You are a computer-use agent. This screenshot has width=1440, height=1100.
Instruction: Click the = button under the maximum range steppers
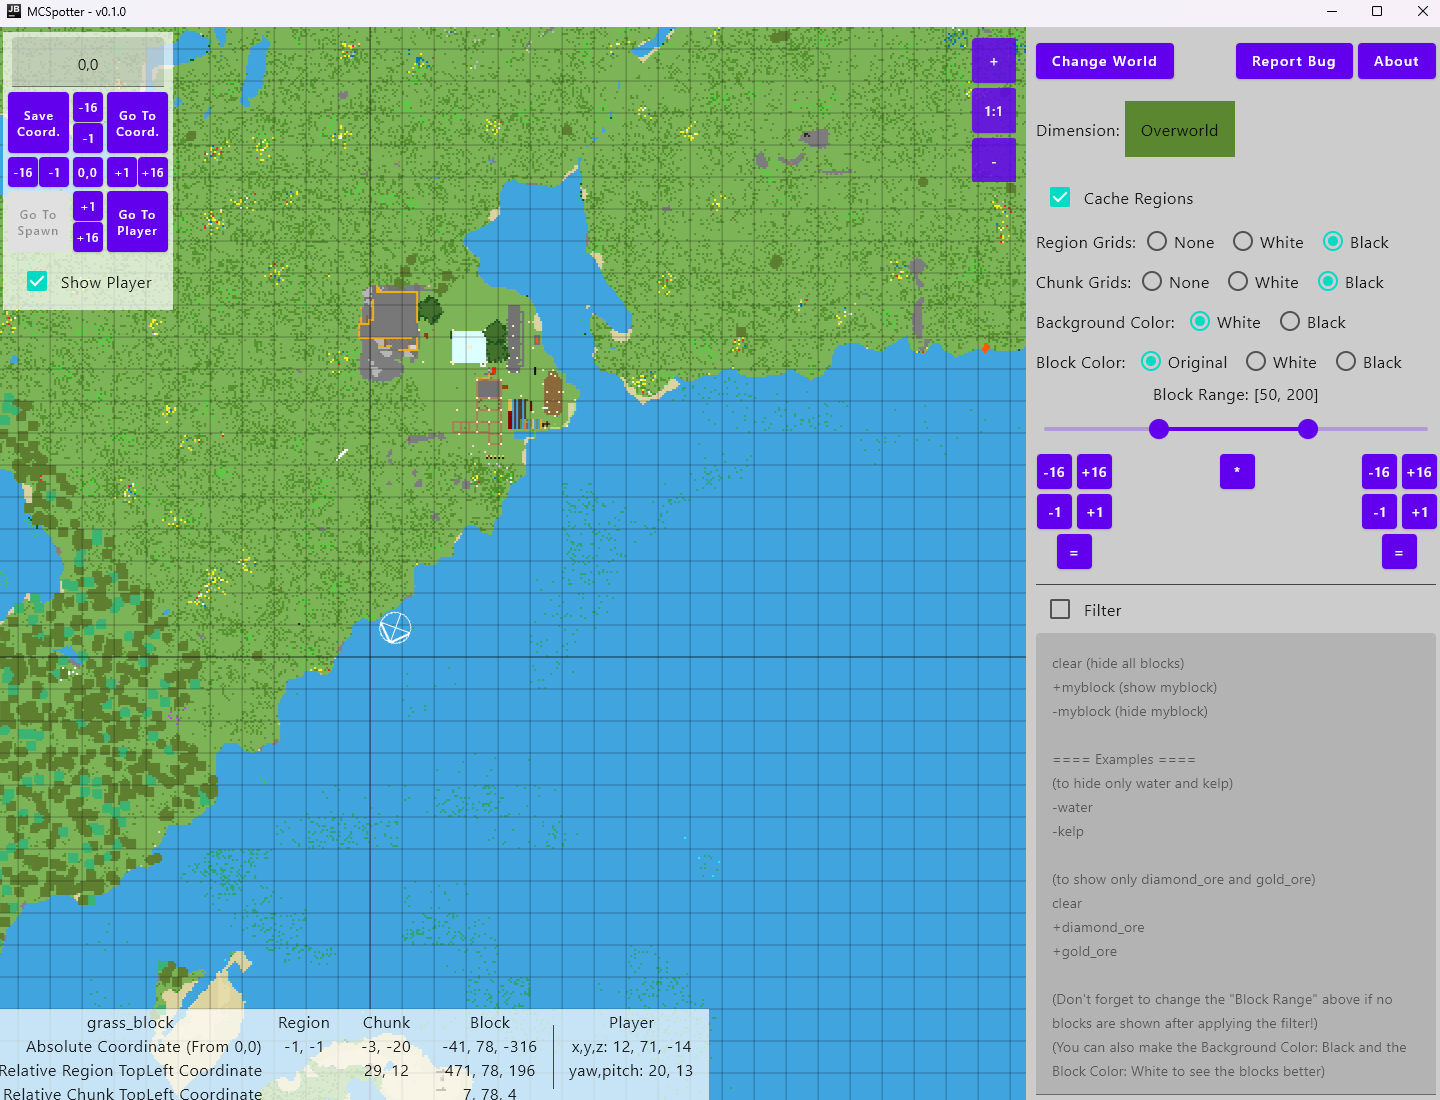click(1399, 551)
